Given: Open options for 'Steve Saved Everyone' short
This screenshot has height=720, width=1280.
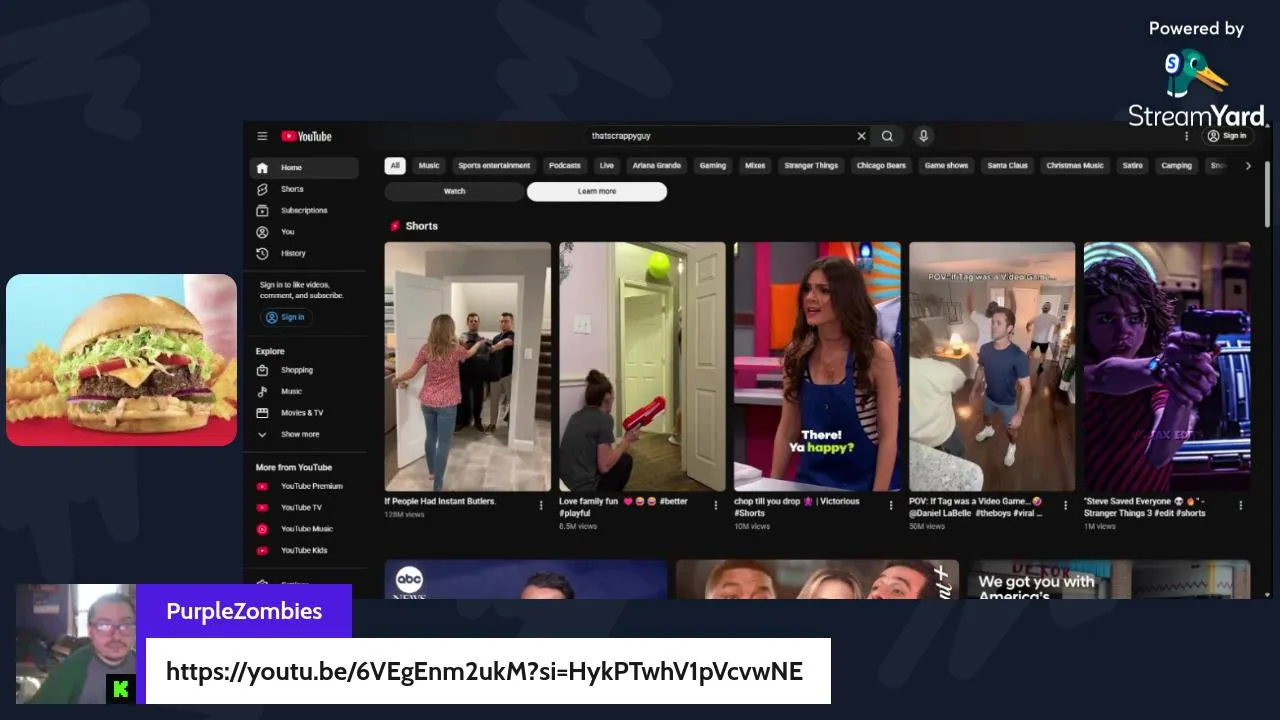Looking at the screenshot, I should pyautogui.click(x=1241, y=505).
